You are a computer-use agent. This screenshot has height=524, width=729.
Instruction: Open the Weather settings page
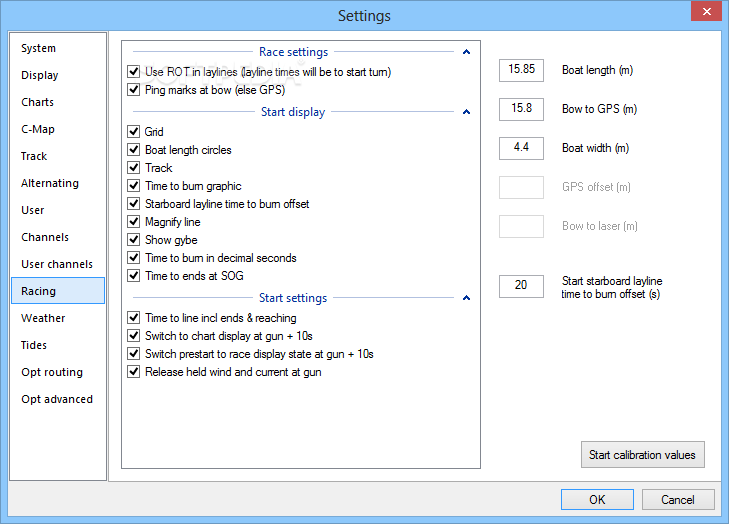(43, 318)
